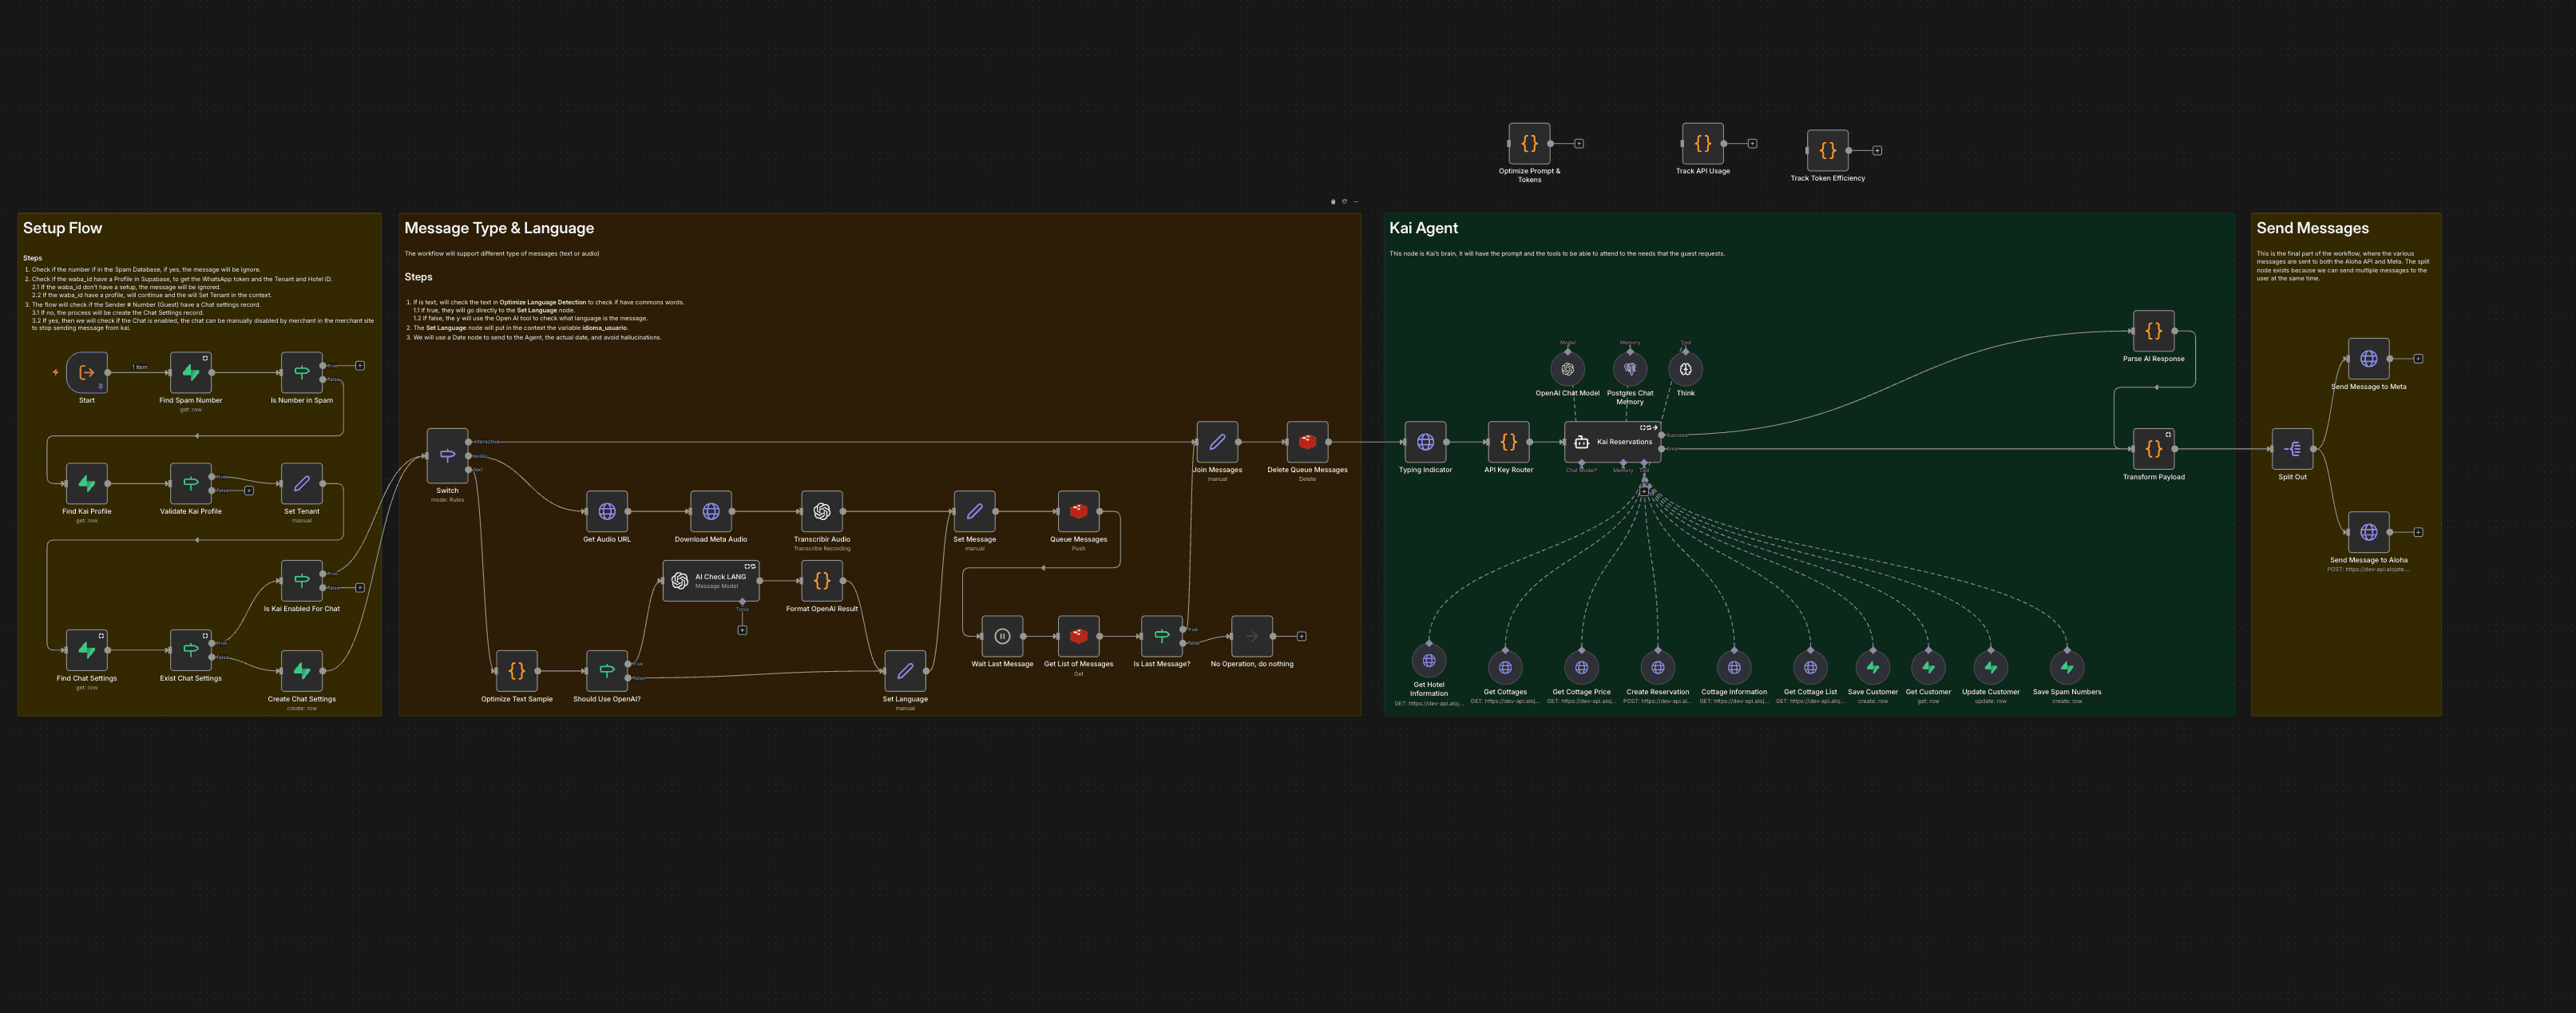Select the Transform Payload node

tap(2153, 449)
